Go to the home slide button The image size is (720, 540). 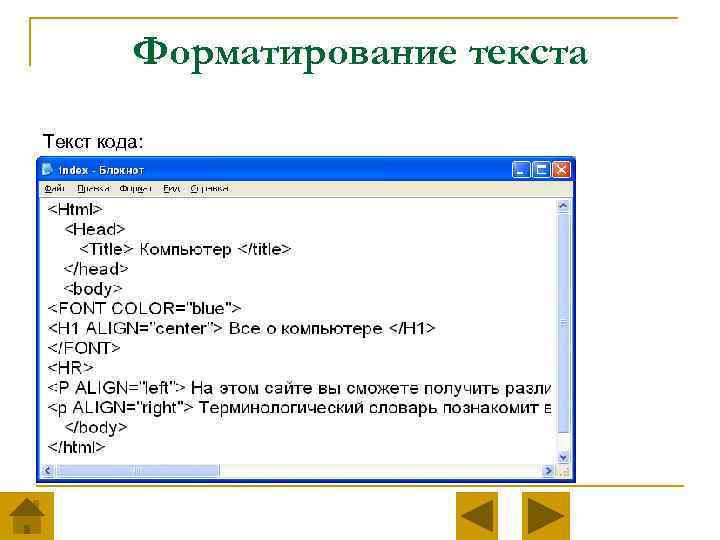pyautogui.click(x=27, y=516)
